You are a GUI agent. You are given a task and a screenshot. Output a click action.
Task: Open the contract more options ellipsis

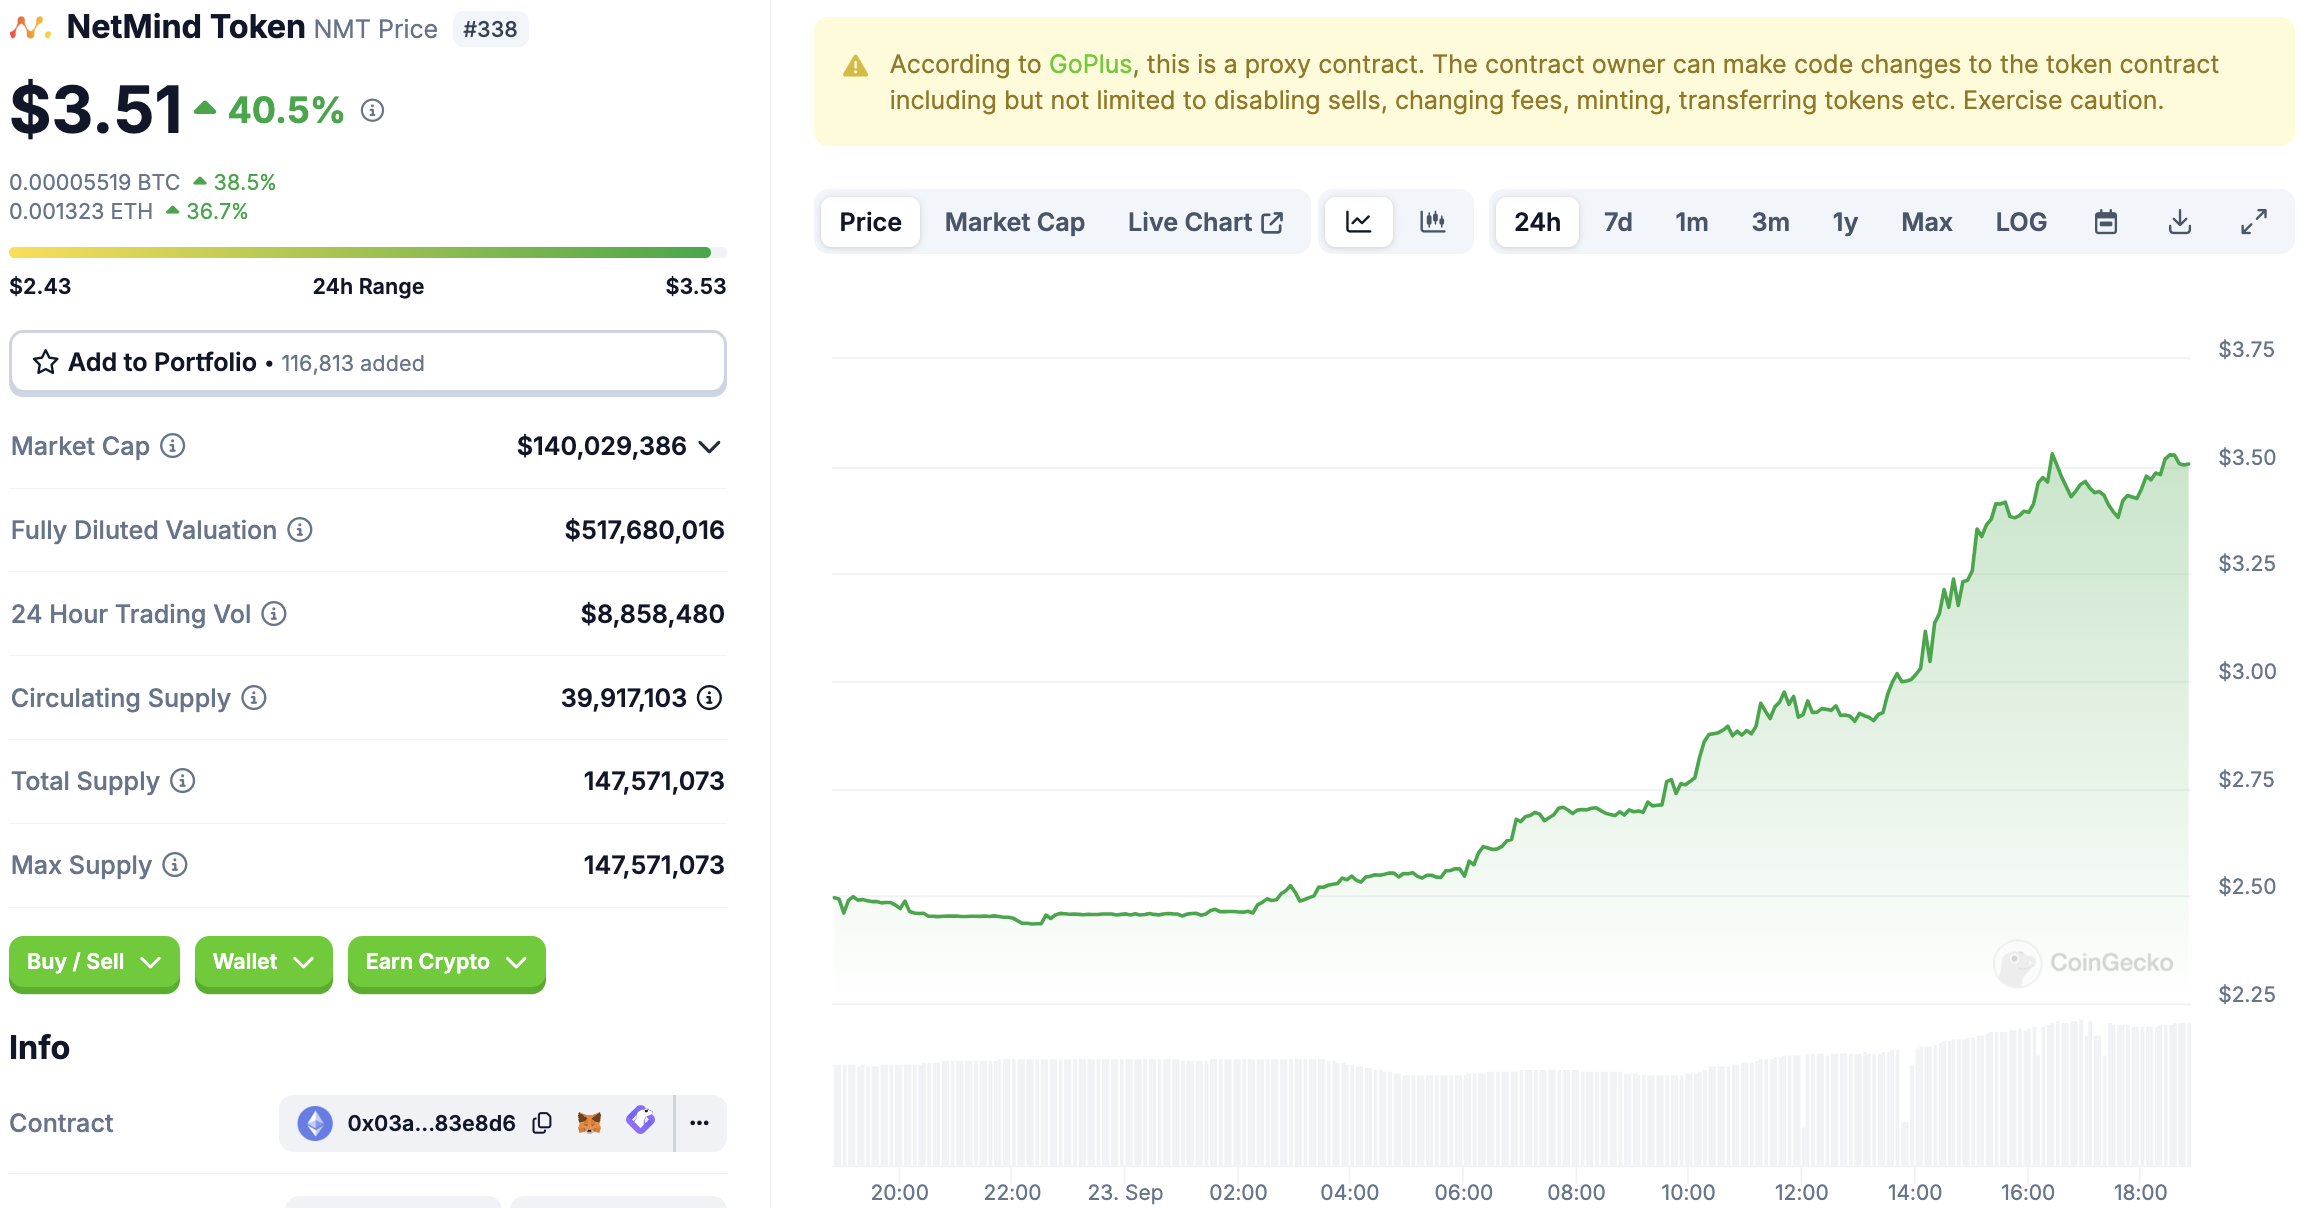point(699,1123)
